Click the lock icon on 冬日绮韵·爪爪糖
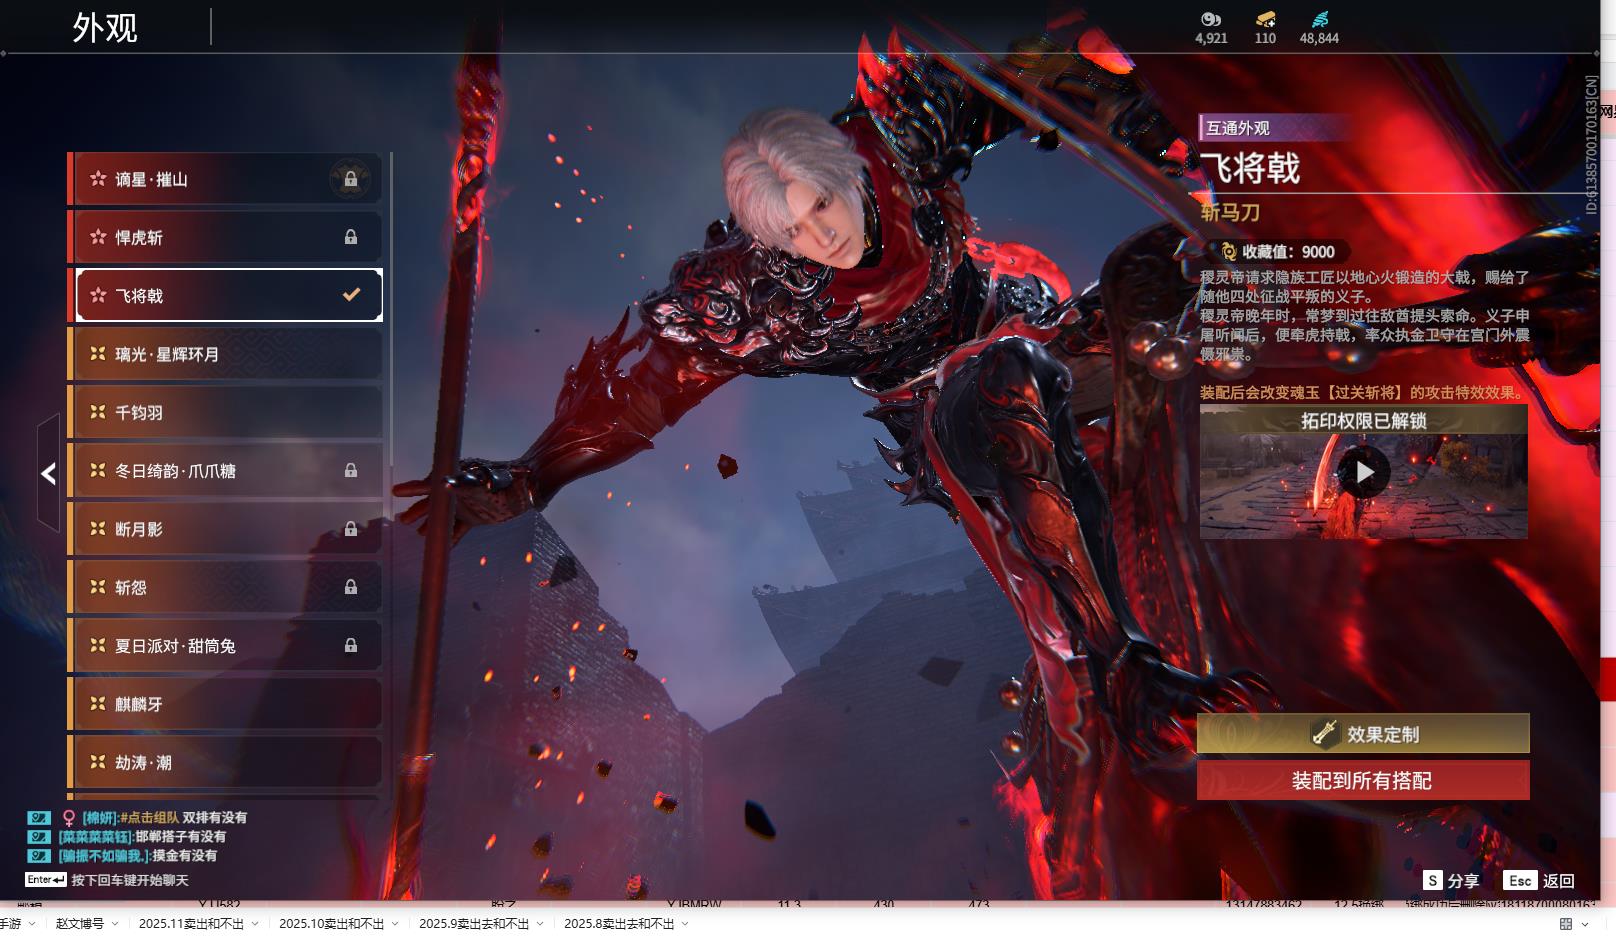Image resolution: width=1616 pixels, height=939 pixels. (351, 470)
